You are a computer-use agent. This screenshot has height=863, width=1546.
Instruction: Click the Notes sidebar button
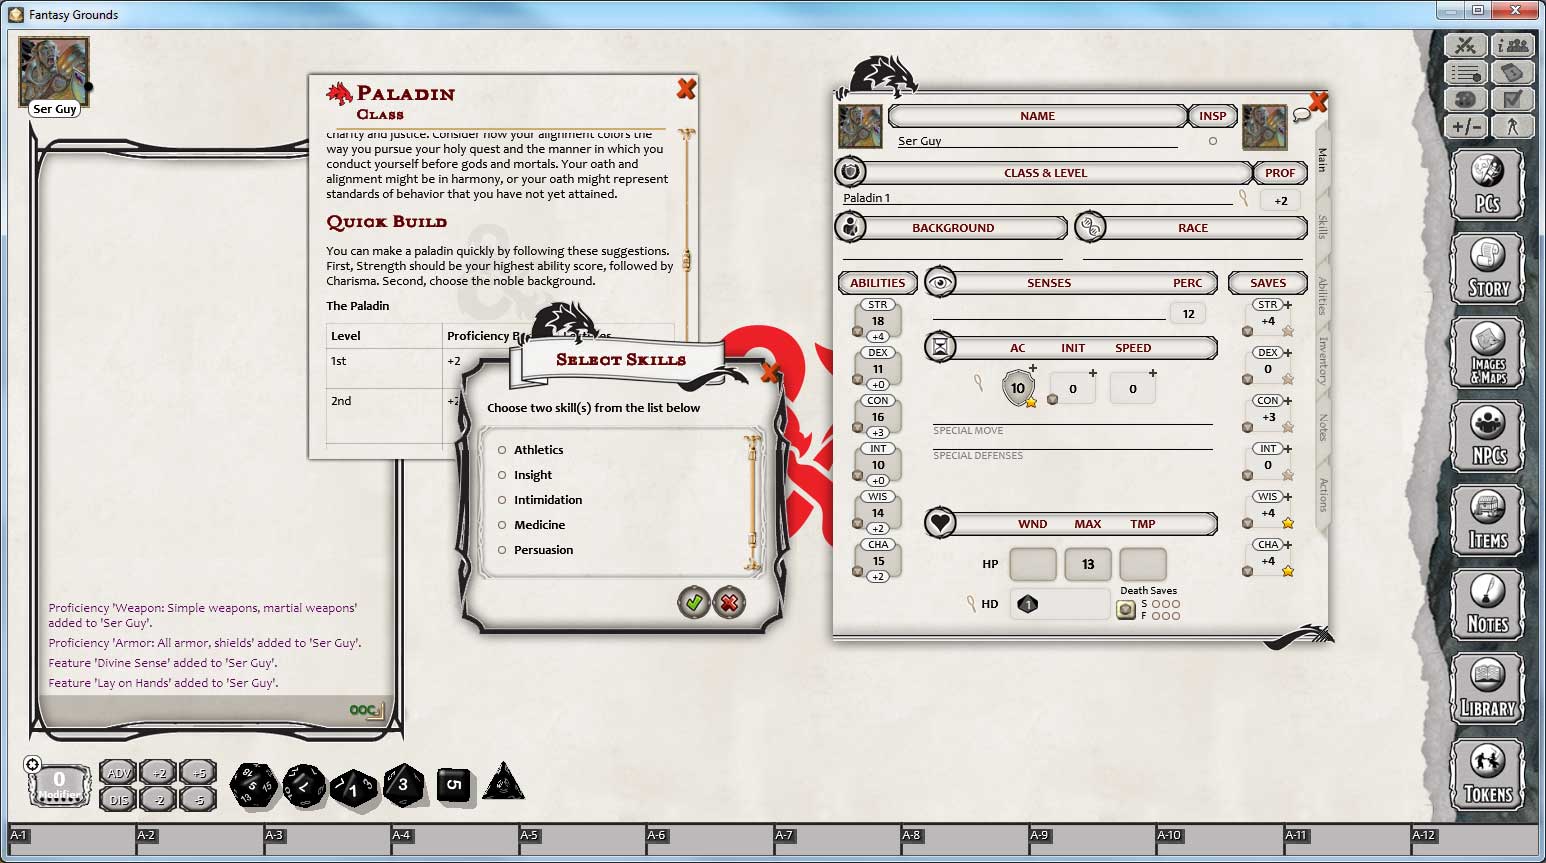click(x=1487, y=606)
